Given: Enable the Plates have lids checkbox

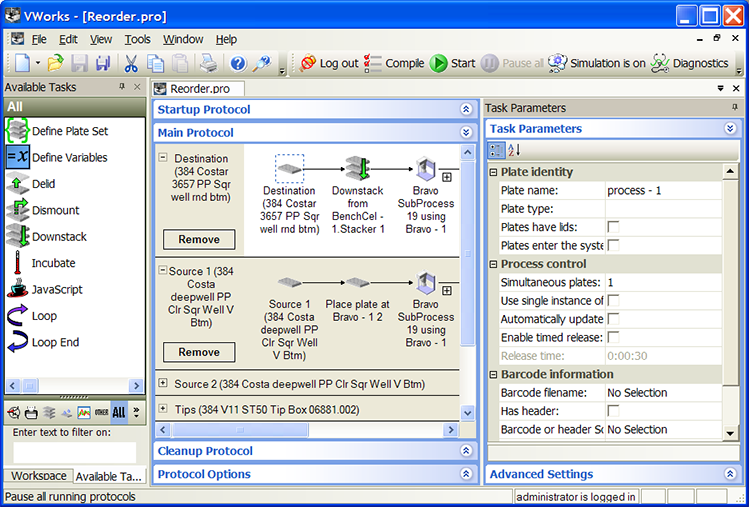Looking at the screenshot, I should 613,227.
